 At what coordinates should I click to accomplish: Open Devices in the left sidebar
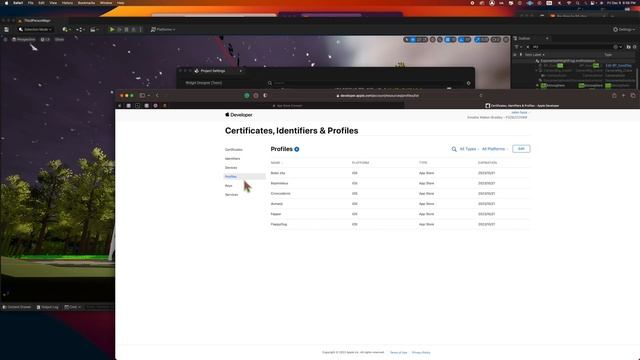tap(231, 168)
